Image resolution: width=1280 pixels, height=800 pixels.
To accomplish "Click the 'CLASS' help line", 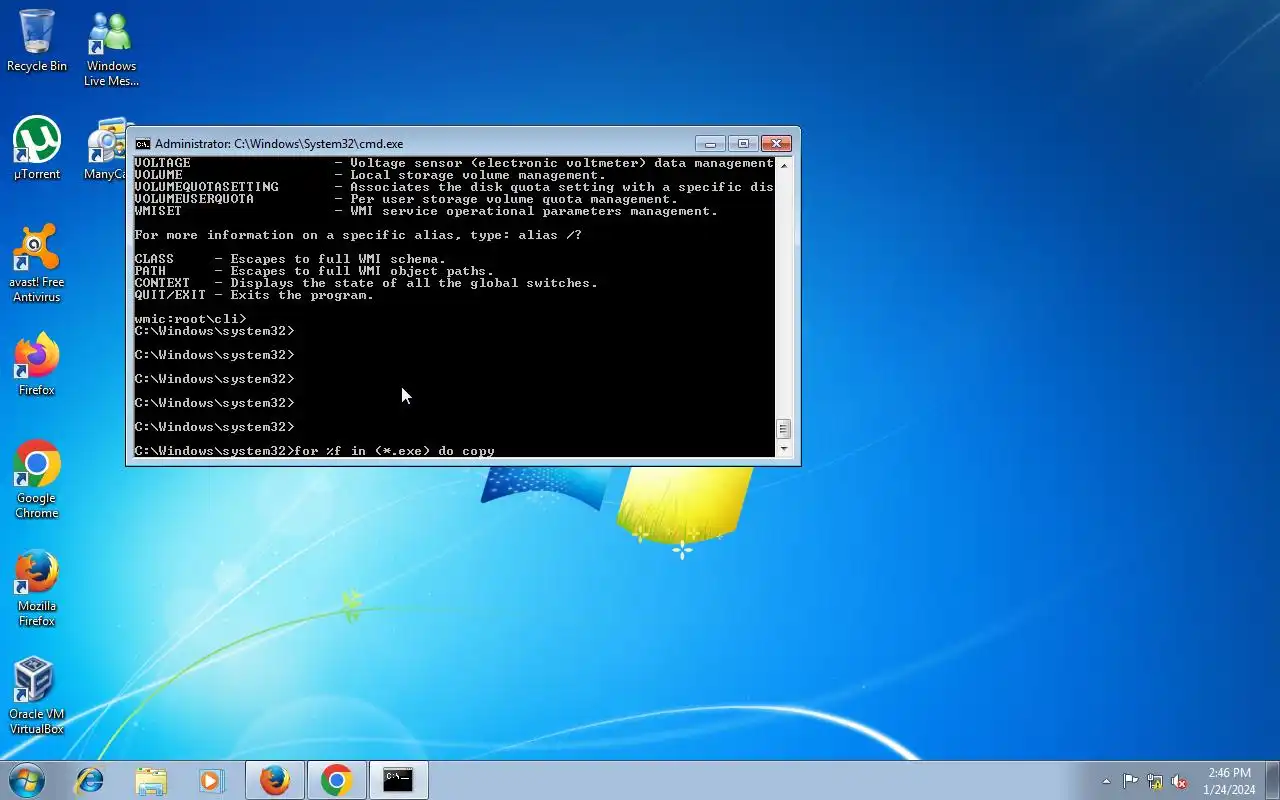I will 290,259.
